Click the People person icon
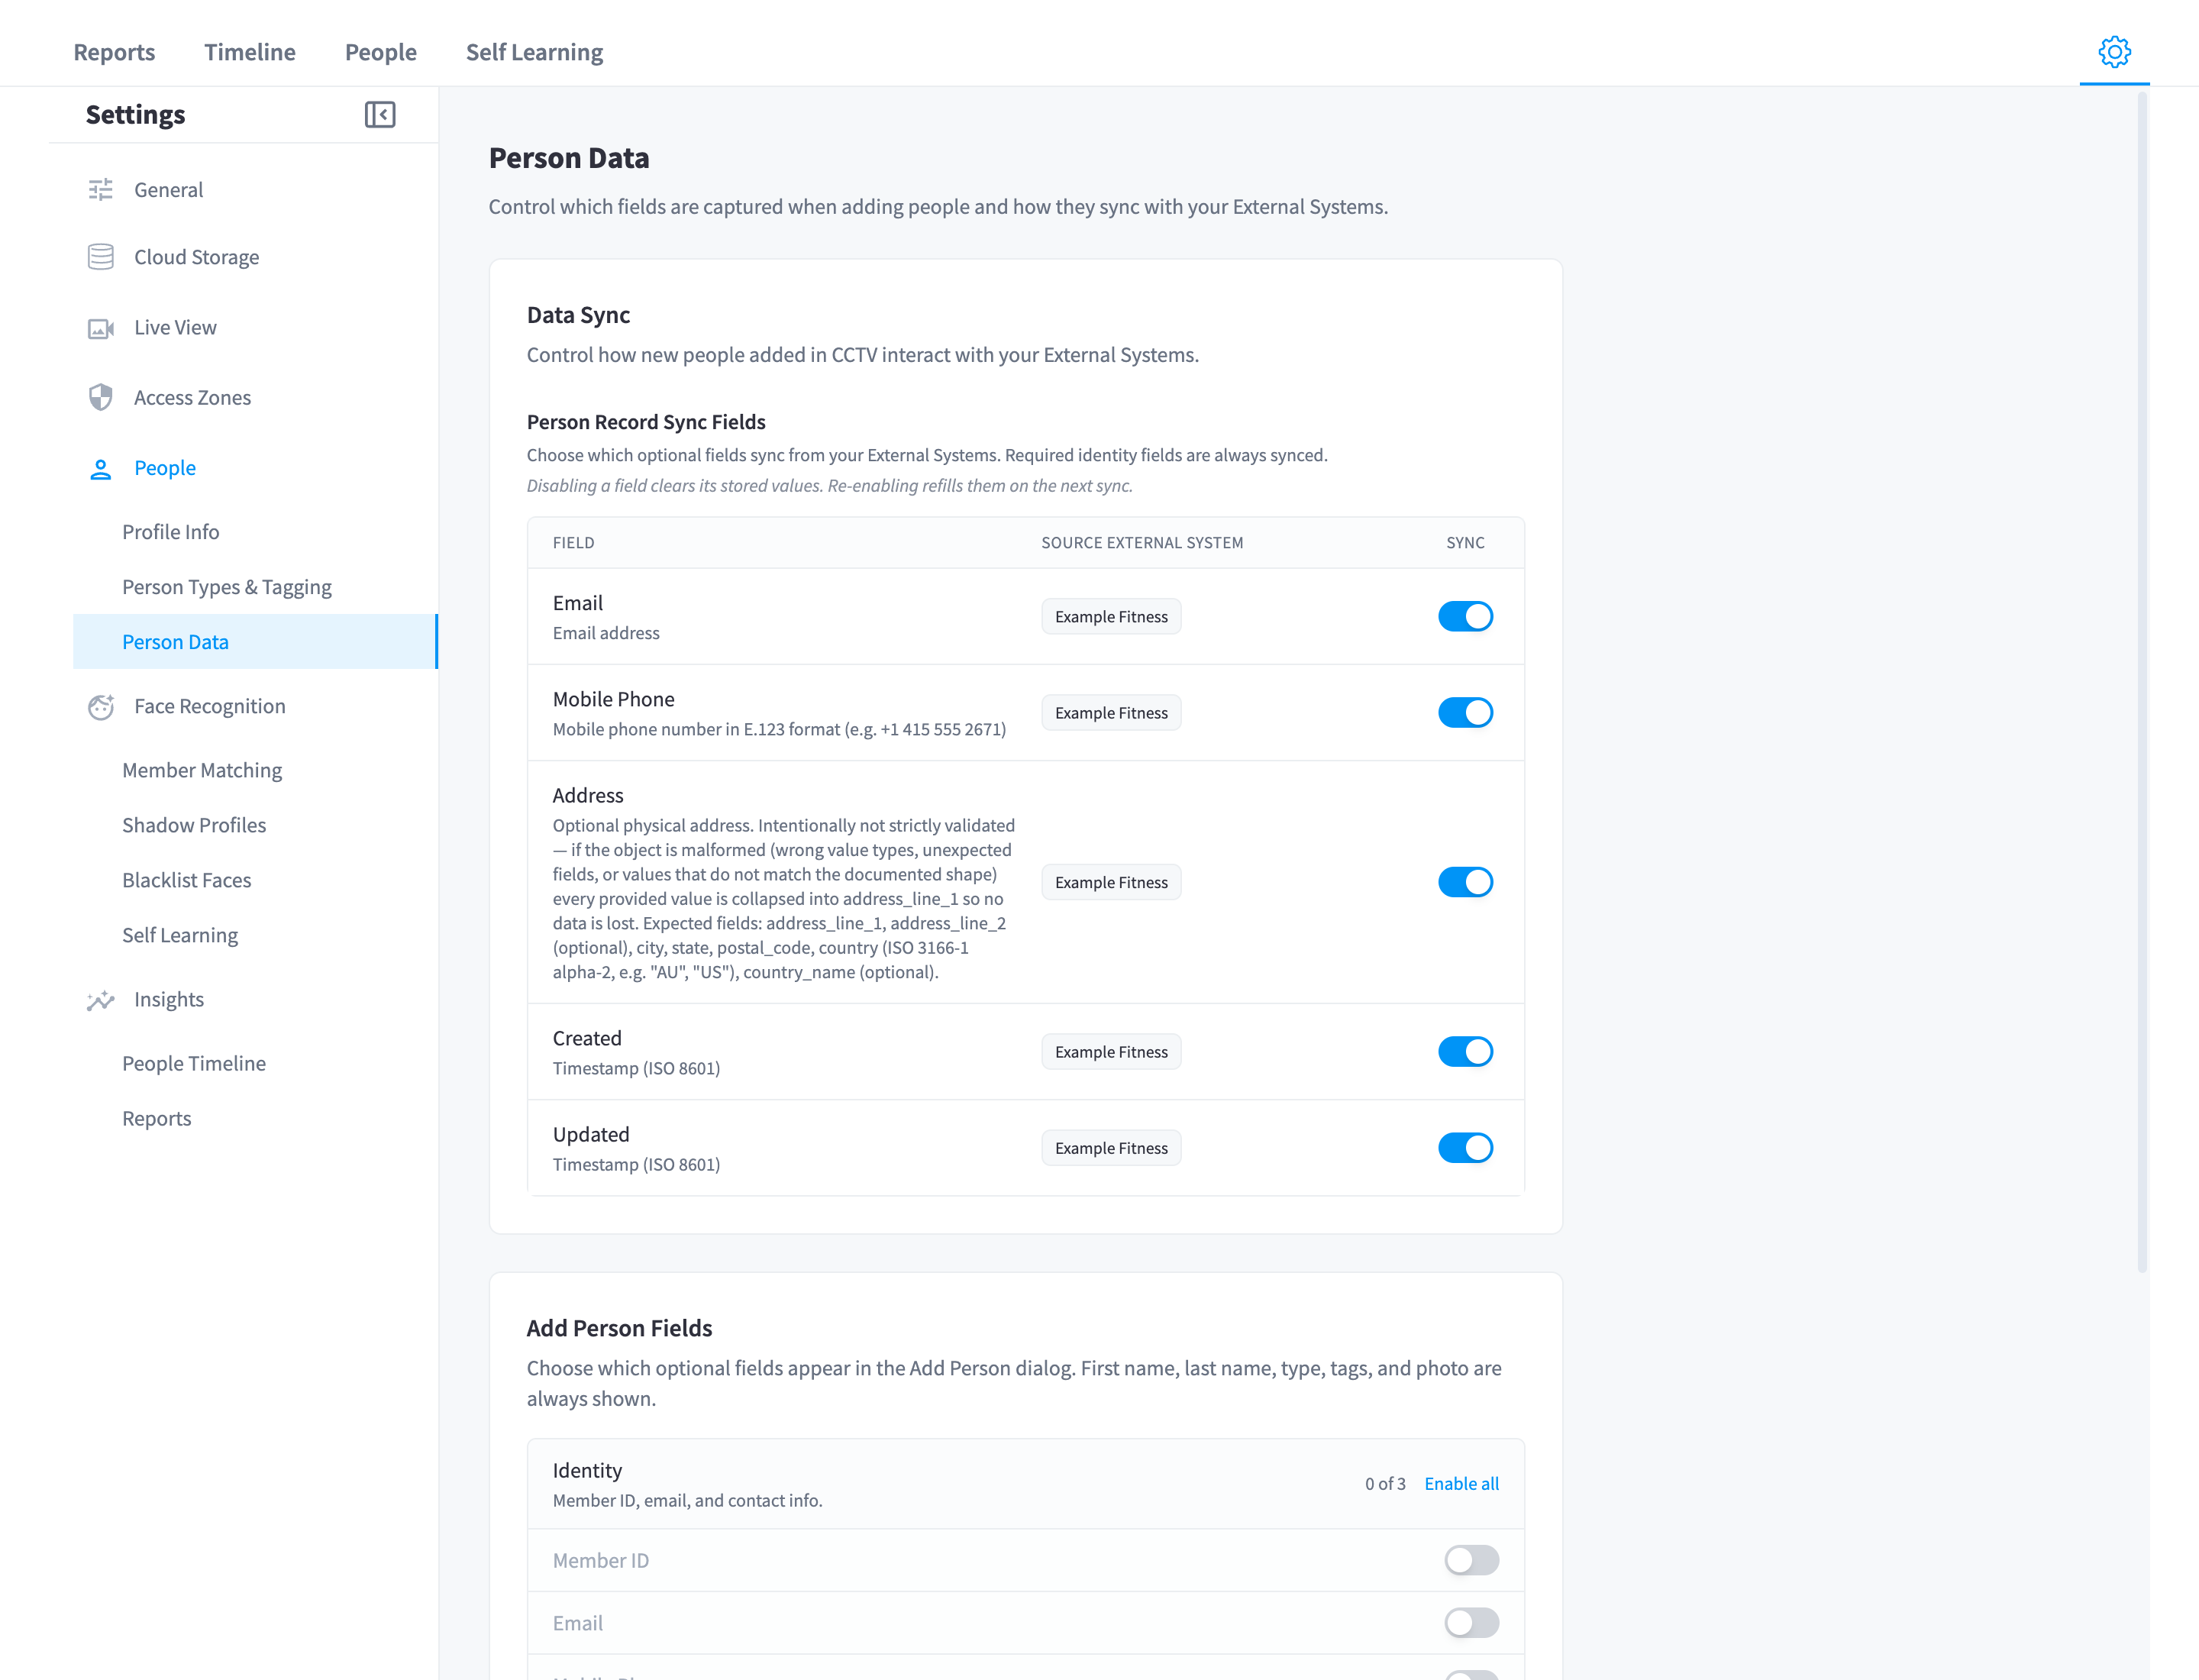 coord(101,468)
